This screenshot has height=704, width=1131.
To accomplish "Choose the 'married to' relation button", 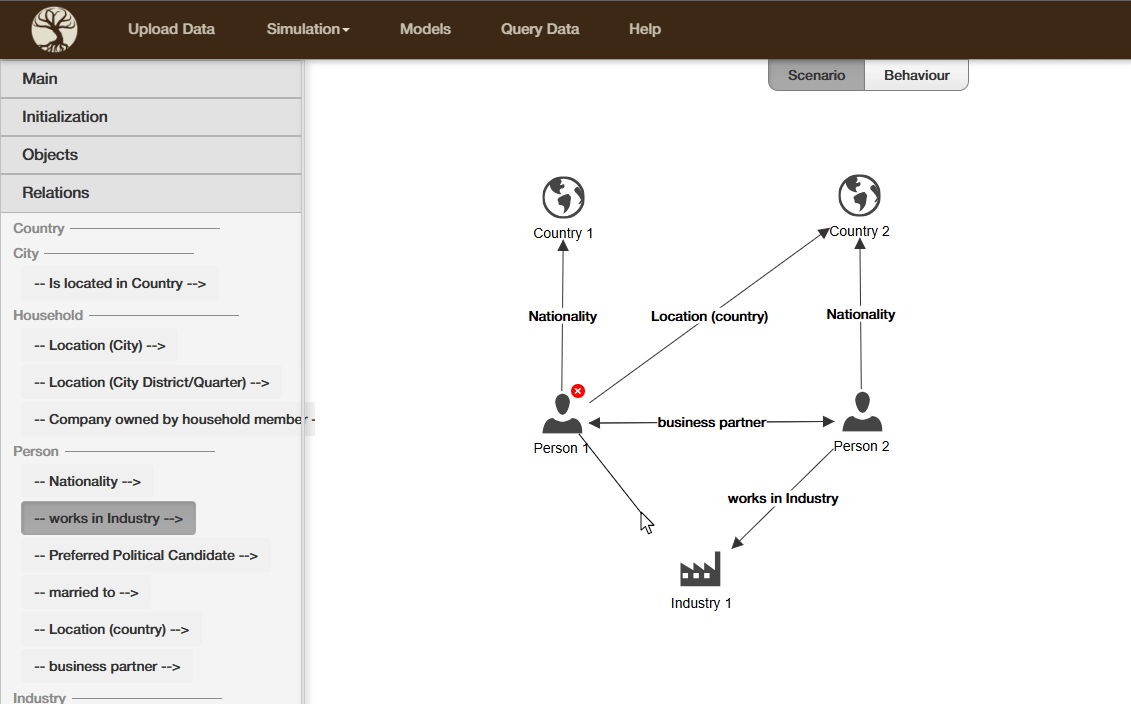I will click(x=86, y=592).
